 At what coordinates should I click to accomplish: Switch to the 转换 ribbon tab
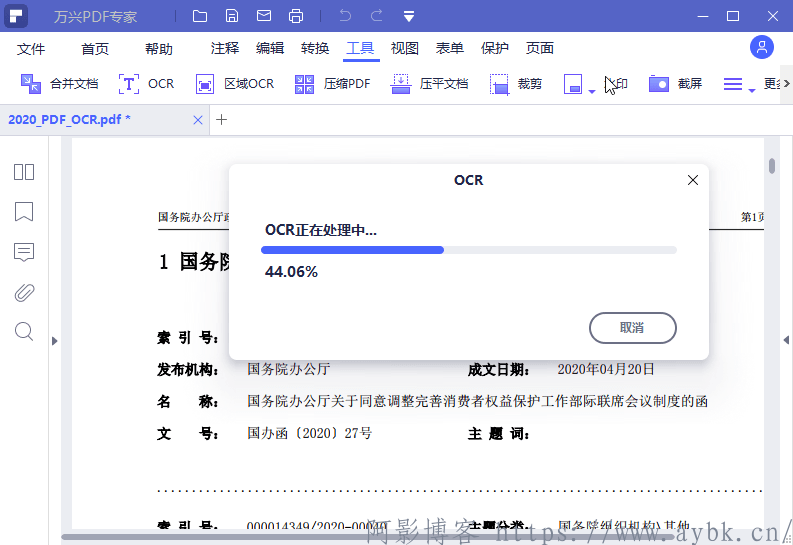click(x=315, y=48)
